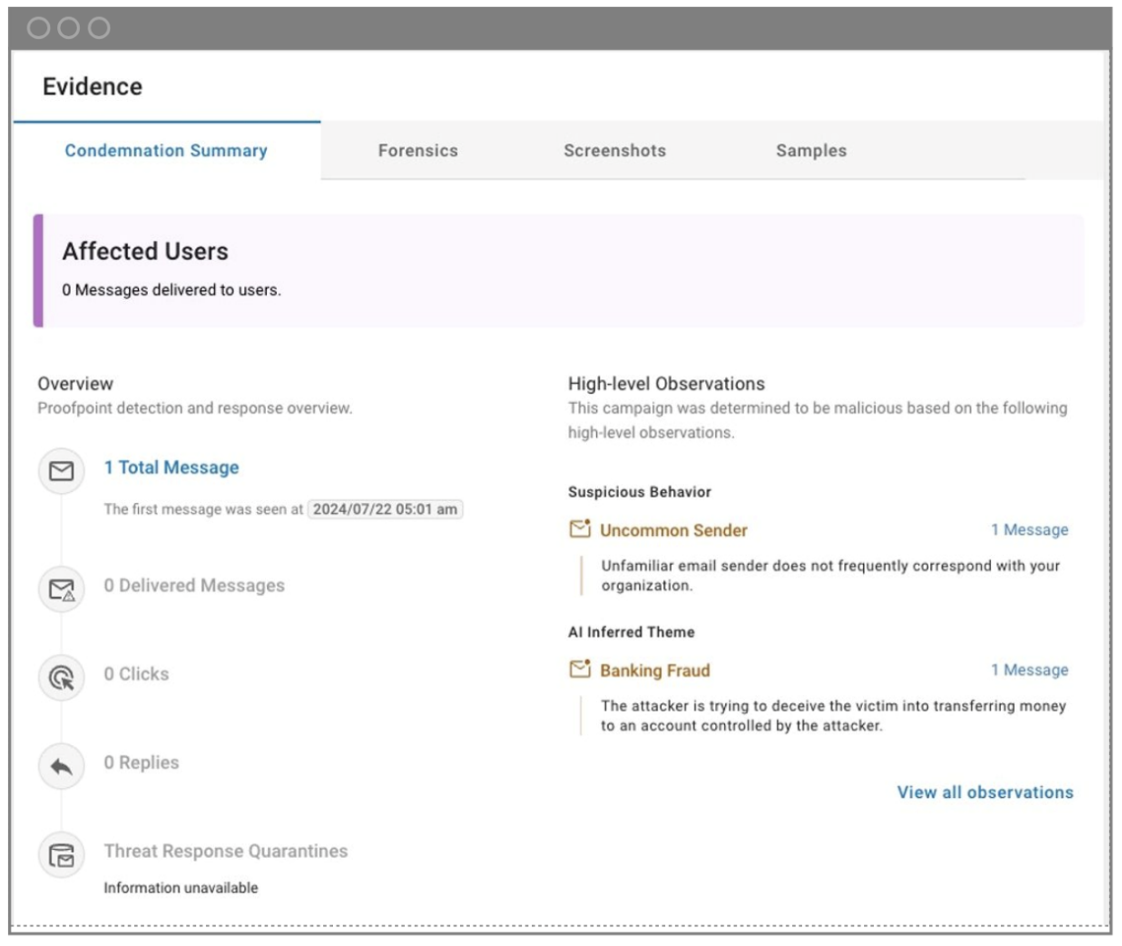The width and height of the screenshot is (1122, 946).
Task: Click the Replies arrow icon
Action: coord(62,766)
